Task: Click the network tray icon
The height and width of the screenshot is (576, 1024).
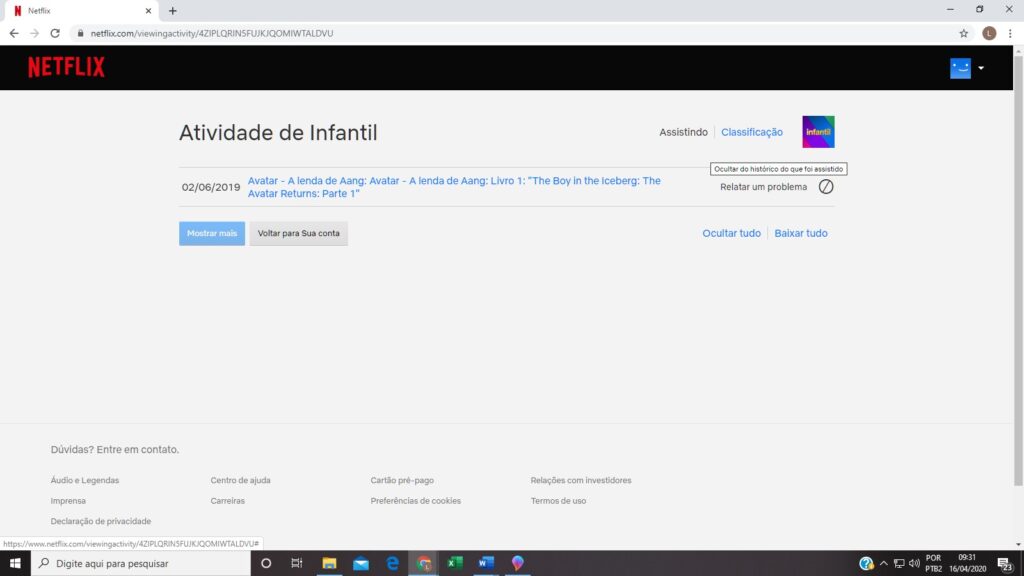Action: [x=899, y=563]
